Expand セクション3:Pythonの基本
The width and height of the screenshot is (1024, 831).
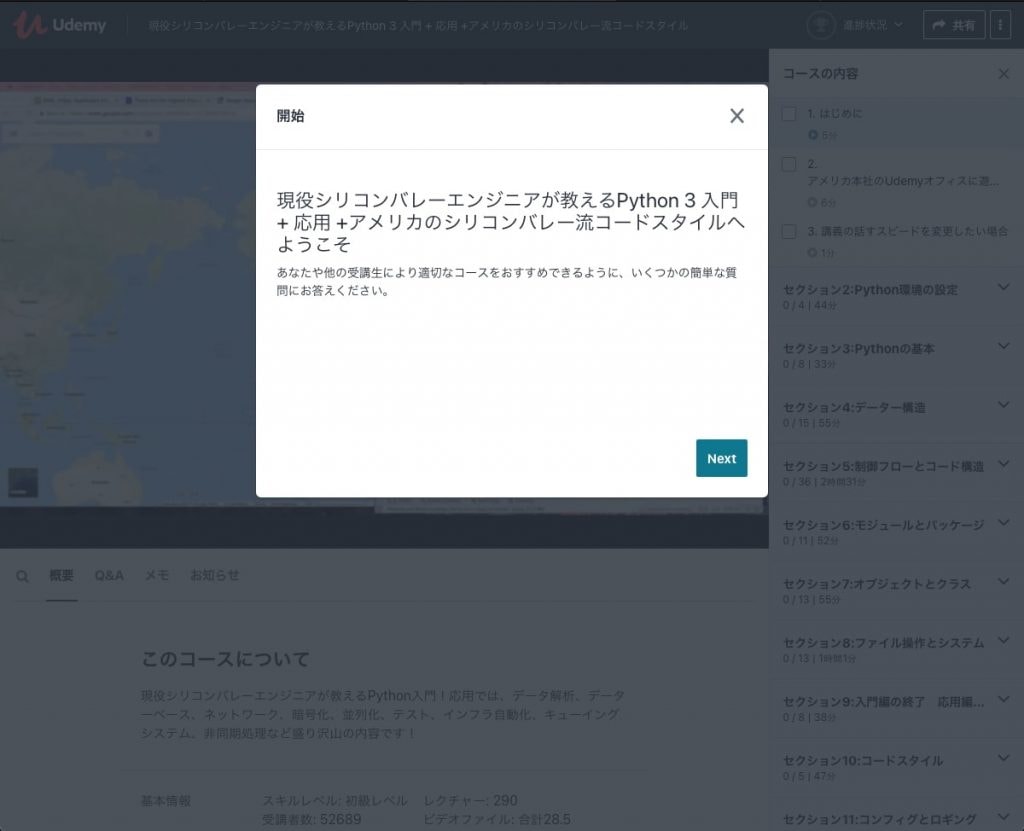click(x=1004, y=347)
